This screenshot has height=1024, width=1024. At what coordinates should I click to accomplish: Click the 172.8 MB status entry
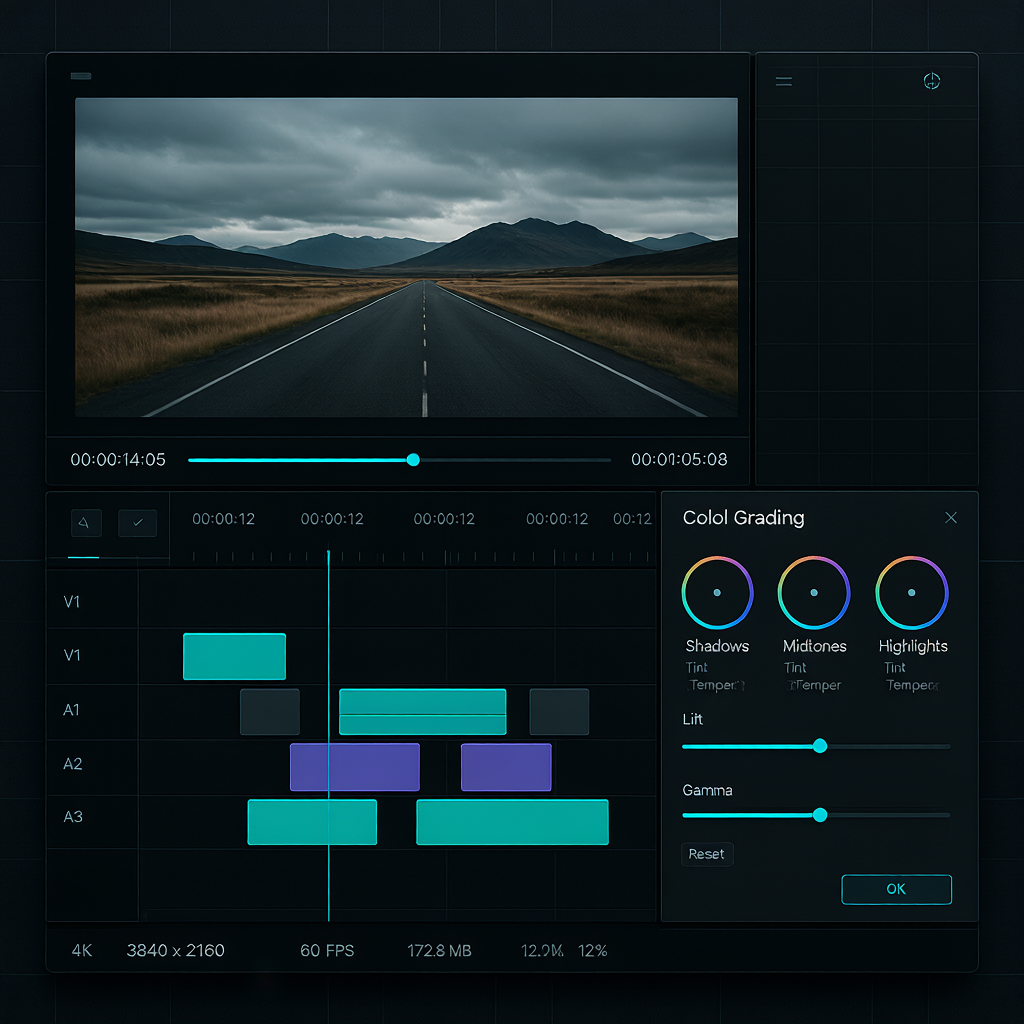[x=440, y=951]
